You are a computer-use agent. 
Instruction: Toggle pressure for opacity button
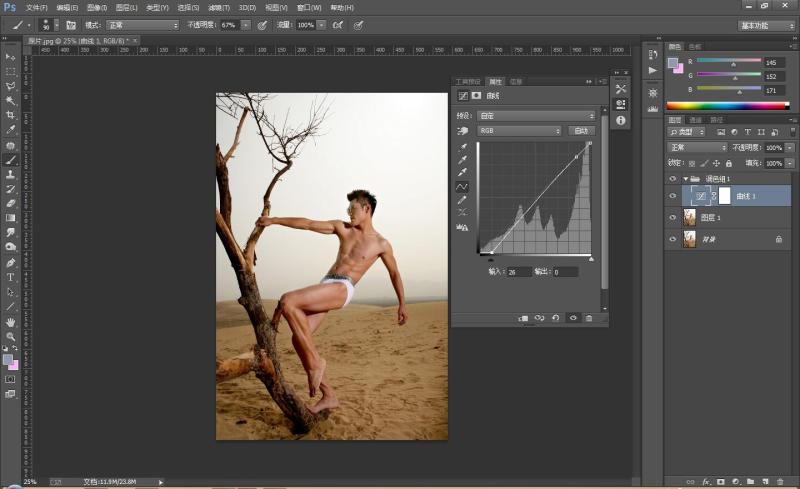(262, 25)
